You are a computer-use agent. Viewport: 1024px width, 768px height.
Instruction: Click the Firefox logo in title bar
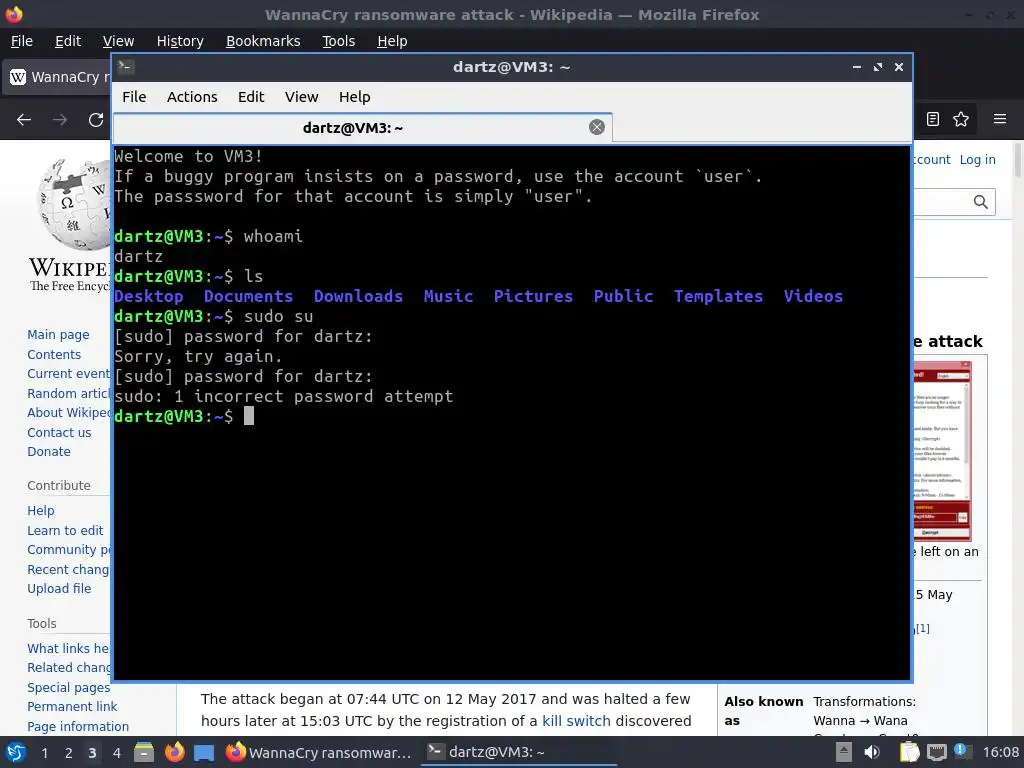tap(14, 14)
